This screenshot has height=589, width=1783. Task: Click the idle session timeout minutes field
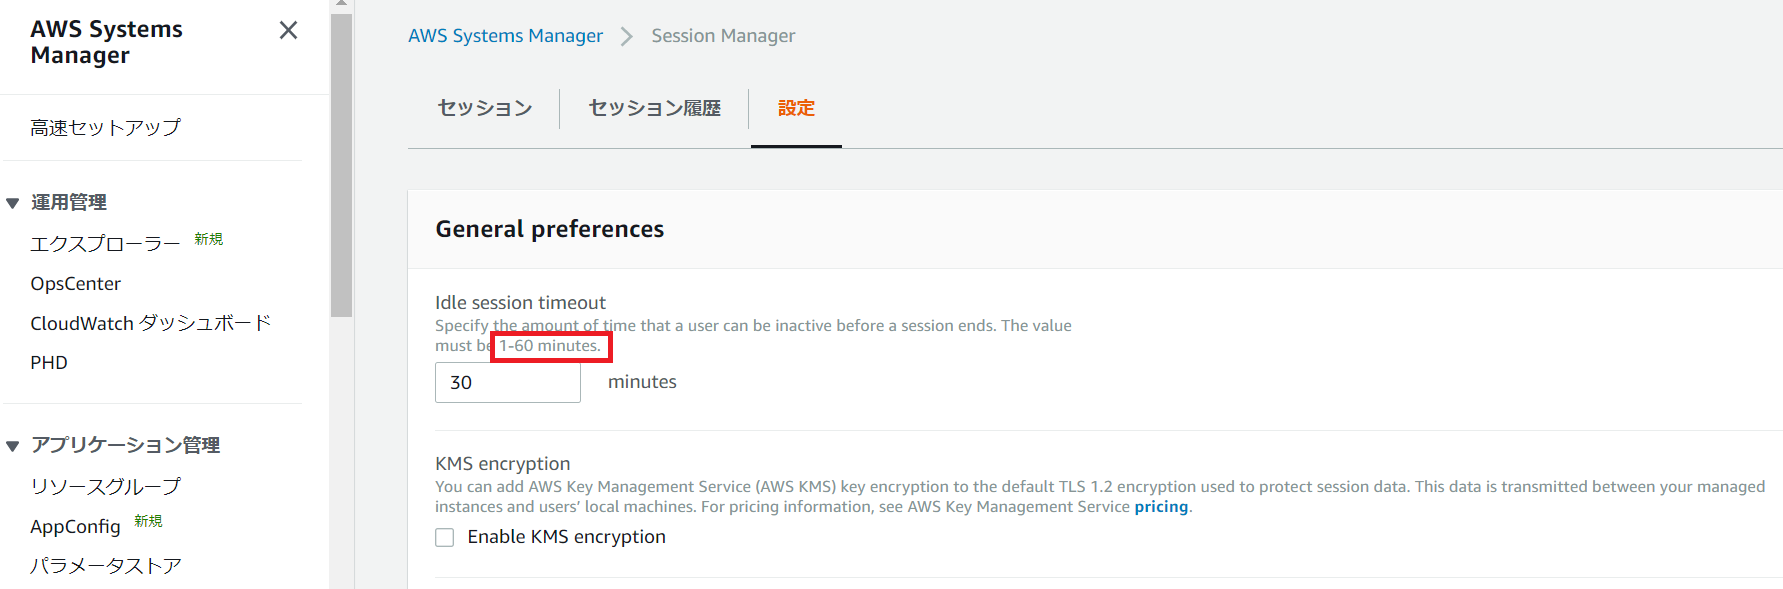point(508,383)
